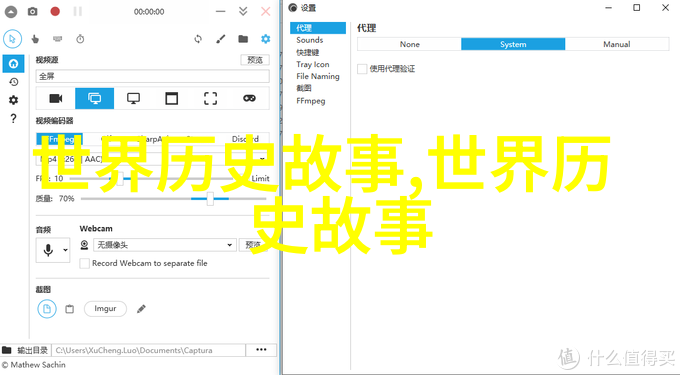The image size is (680, 375).
Task: Select region capture source icon
Action: click(x=210, y=98)
